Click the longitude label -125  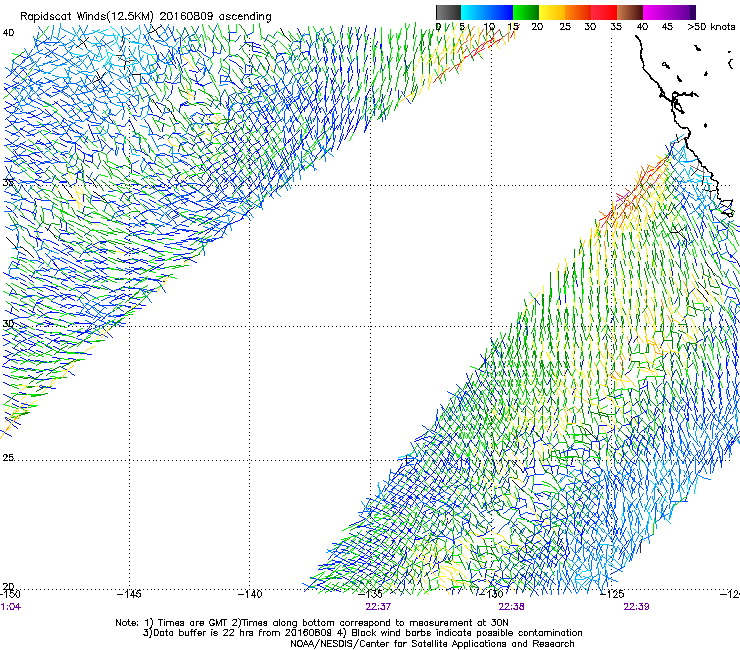coord(612,594)
